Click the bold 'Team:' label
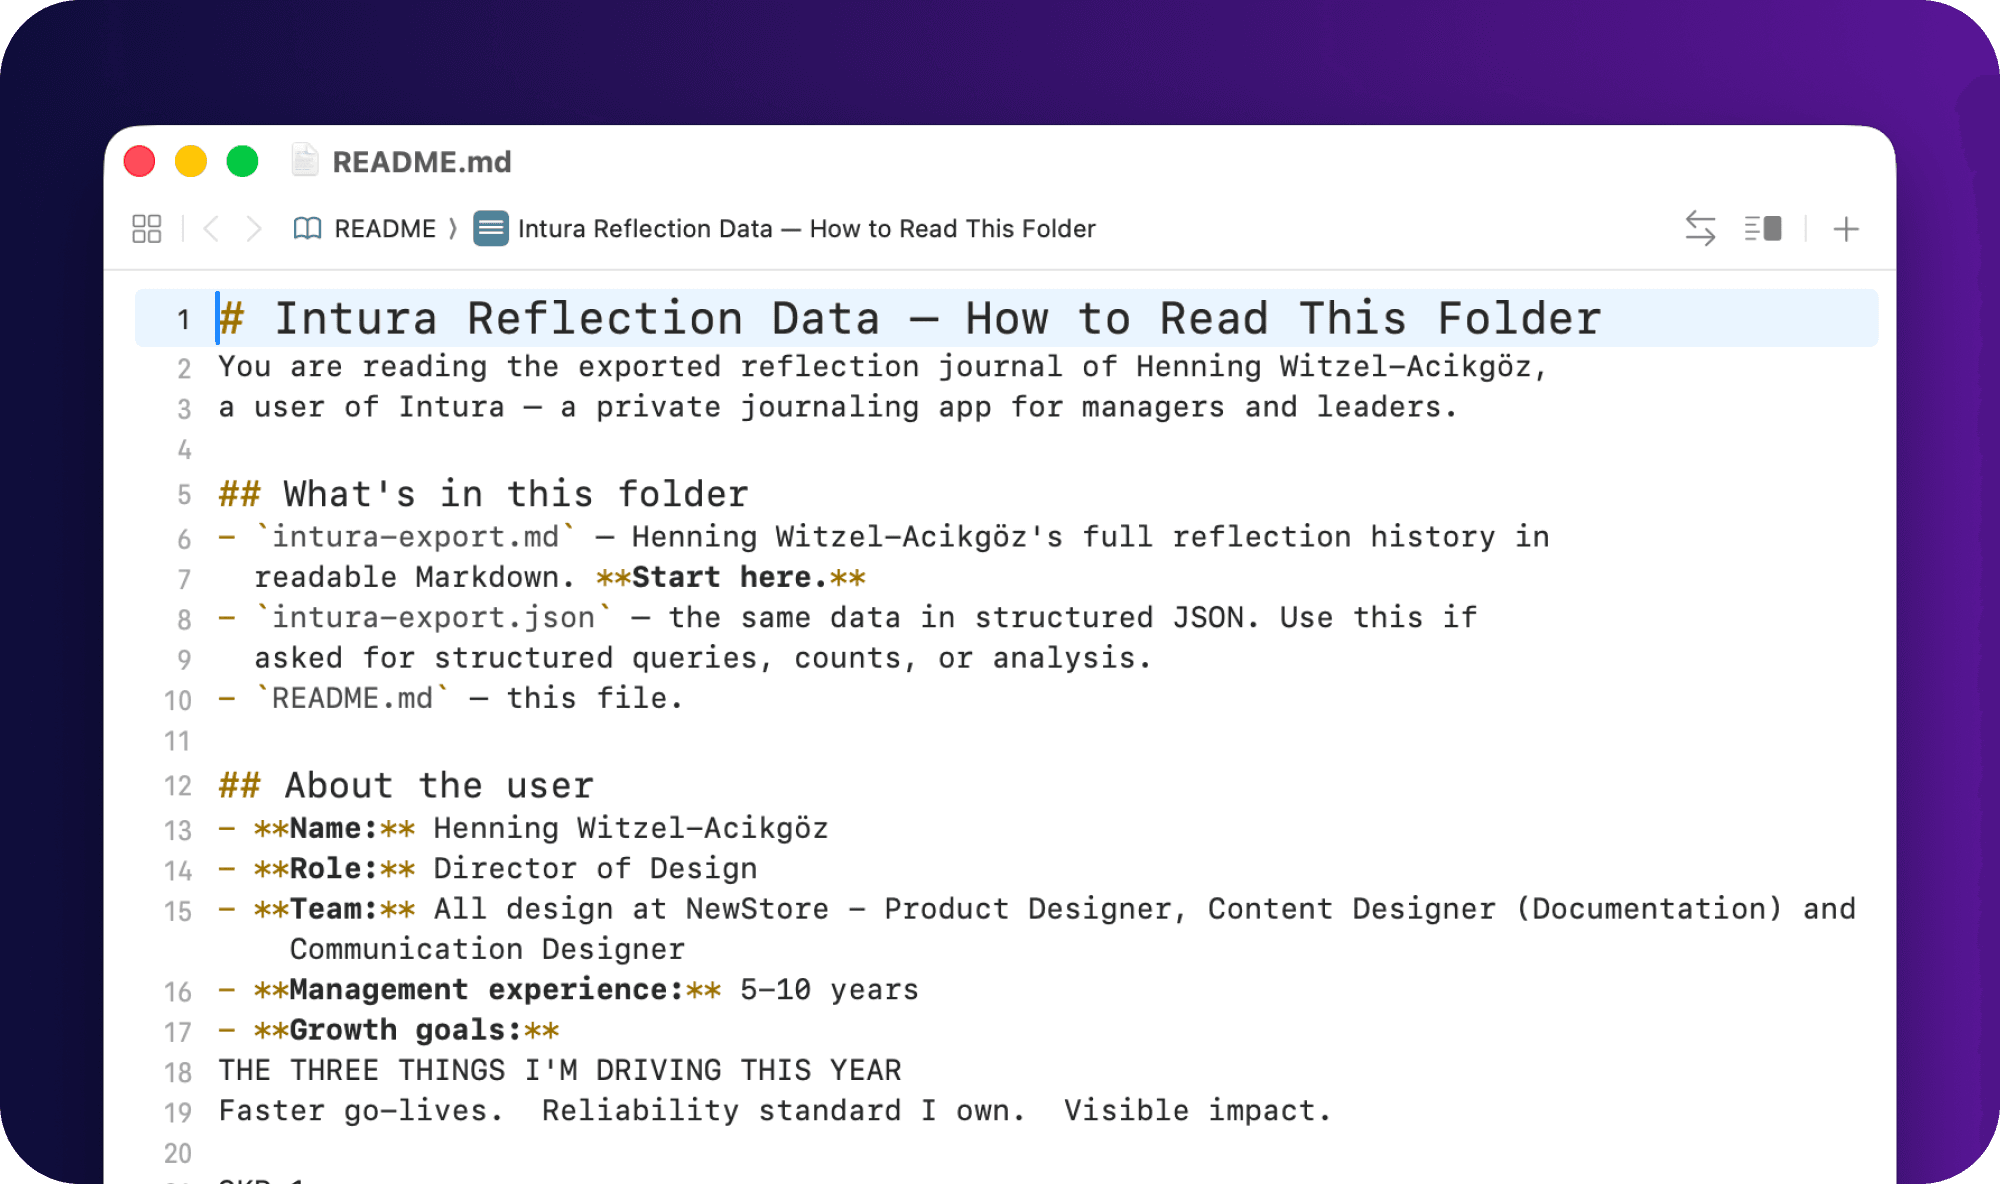Viewport: 2000px width, 1184px height. click(x=333, y=909)
